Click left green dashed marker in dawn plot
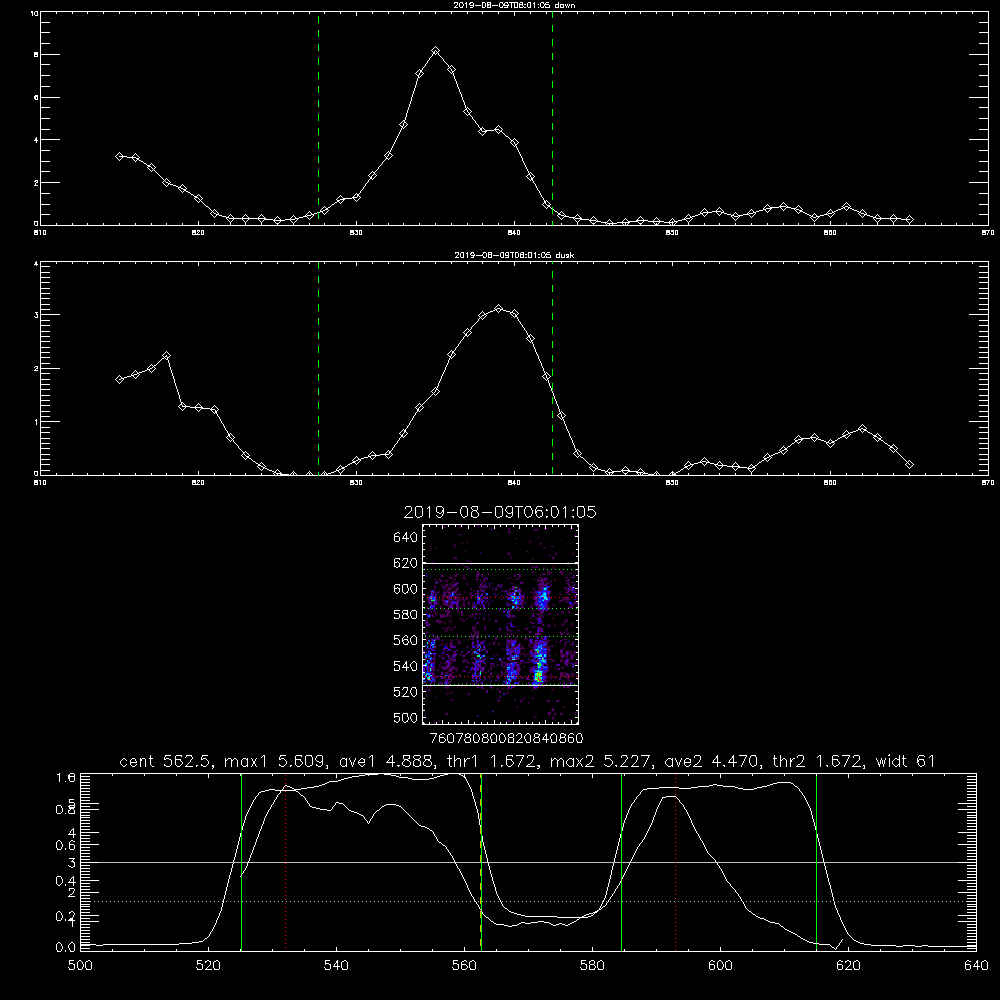Screen dimensions: 1000x1000 (318, 119)
